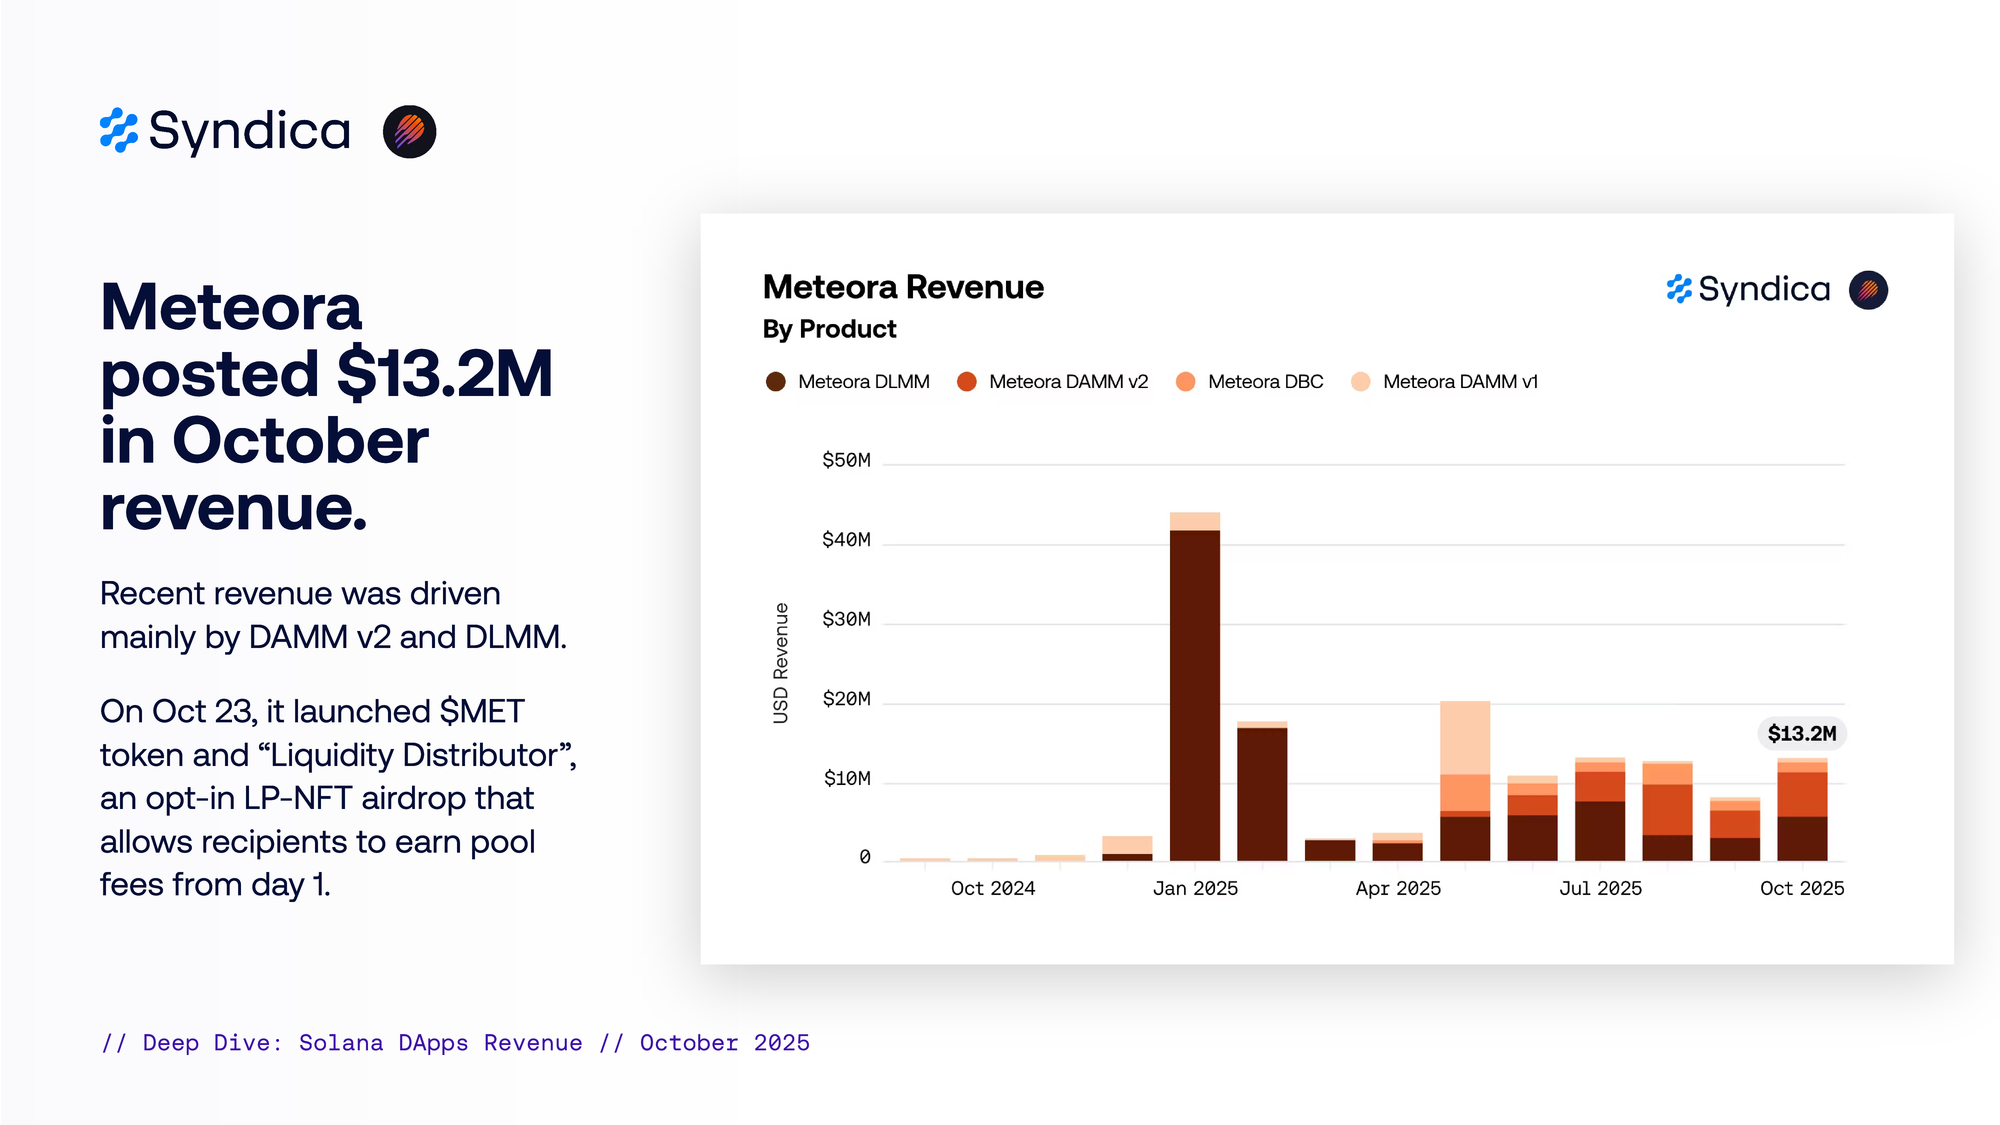The height and width of the screenshot is (1125, 2000).
Task: Toggle the Meteora DBC legend dot
Action: pyautogui.click(x=1185, y=382)
